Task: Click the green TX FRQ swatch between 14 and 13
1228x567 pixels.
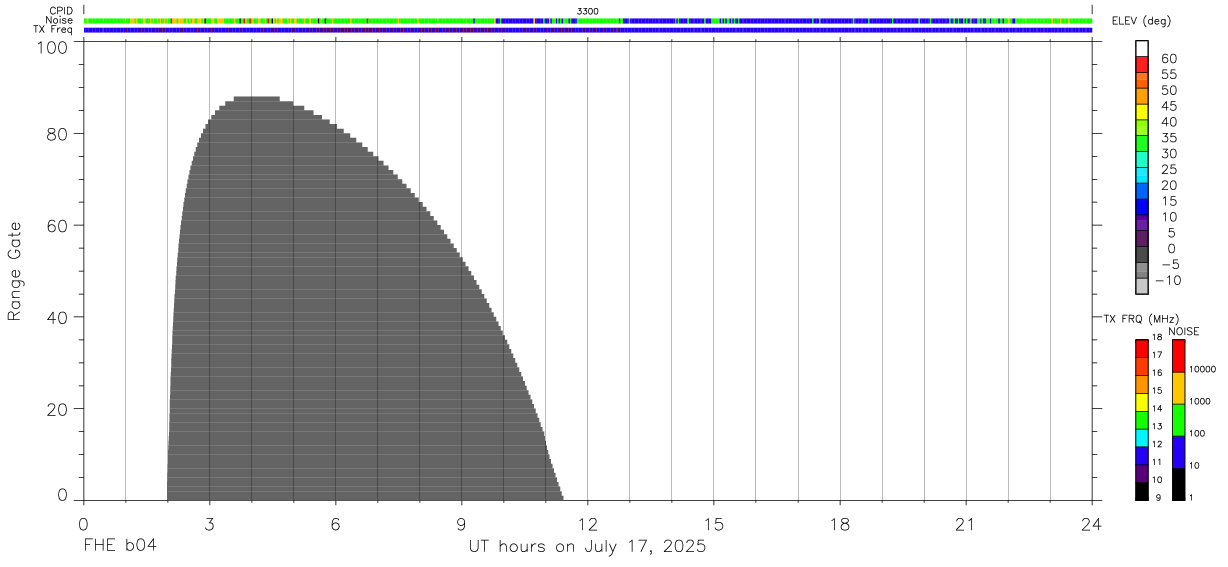Action: coord(1142,420)
